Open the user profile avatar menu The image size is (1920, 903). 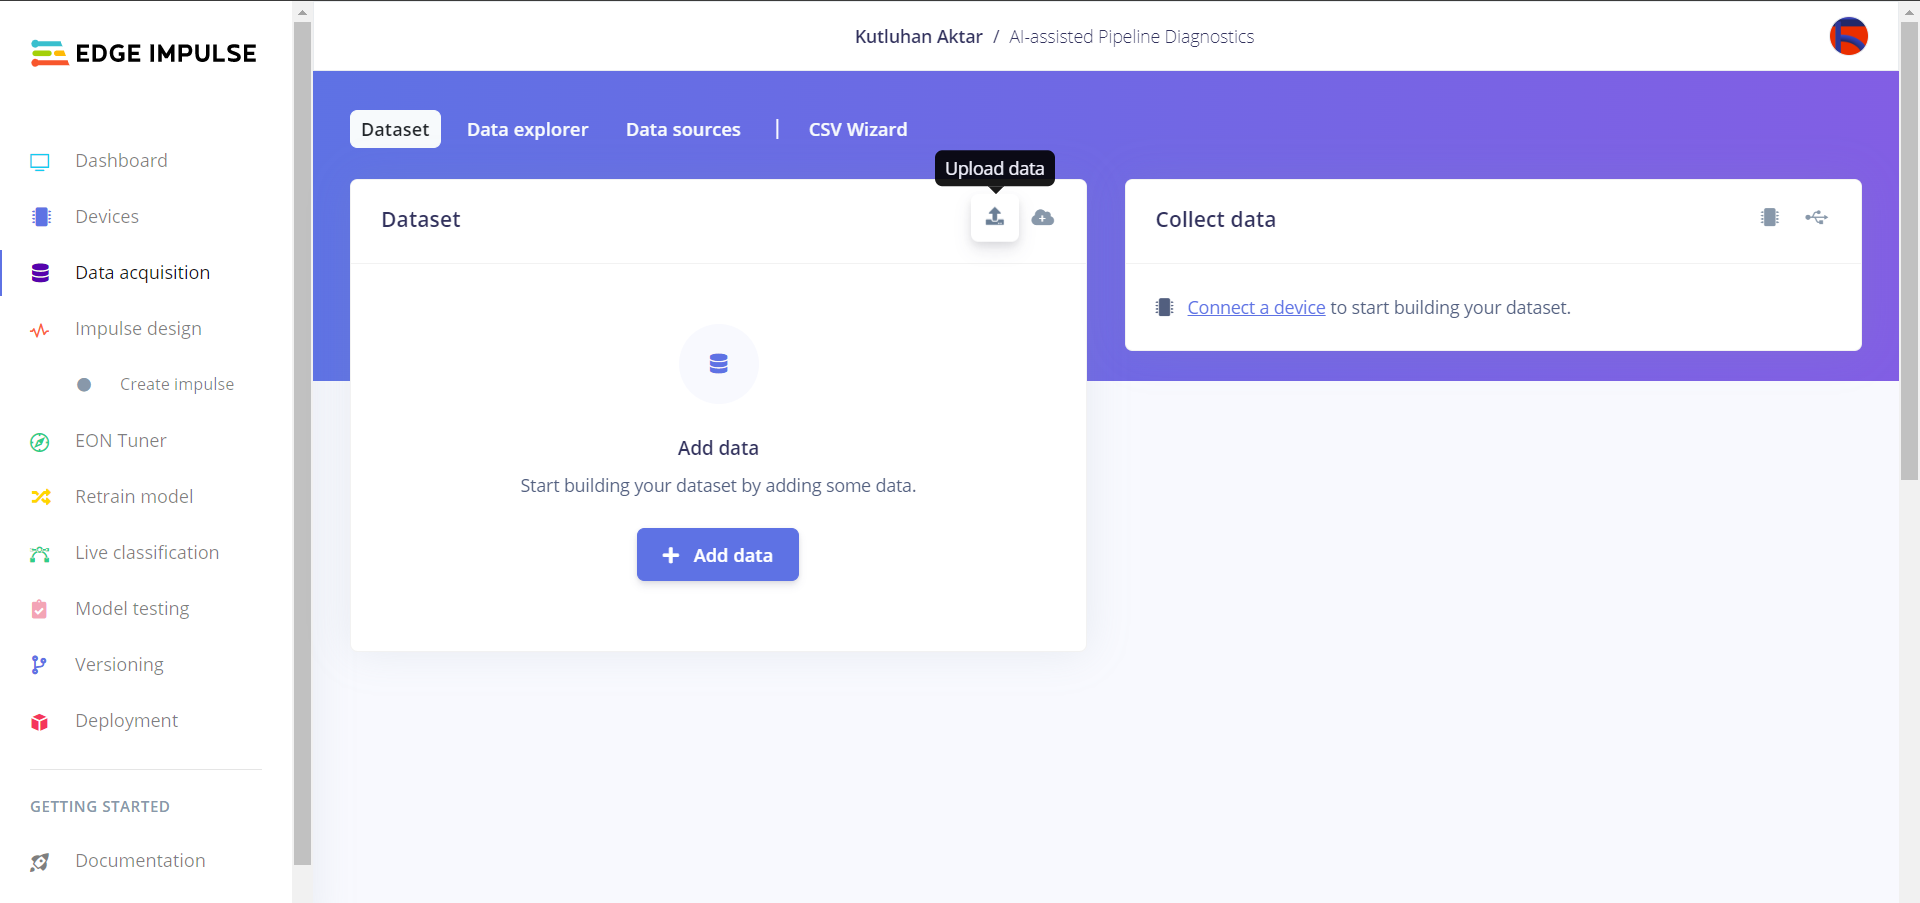(1849, 37)
